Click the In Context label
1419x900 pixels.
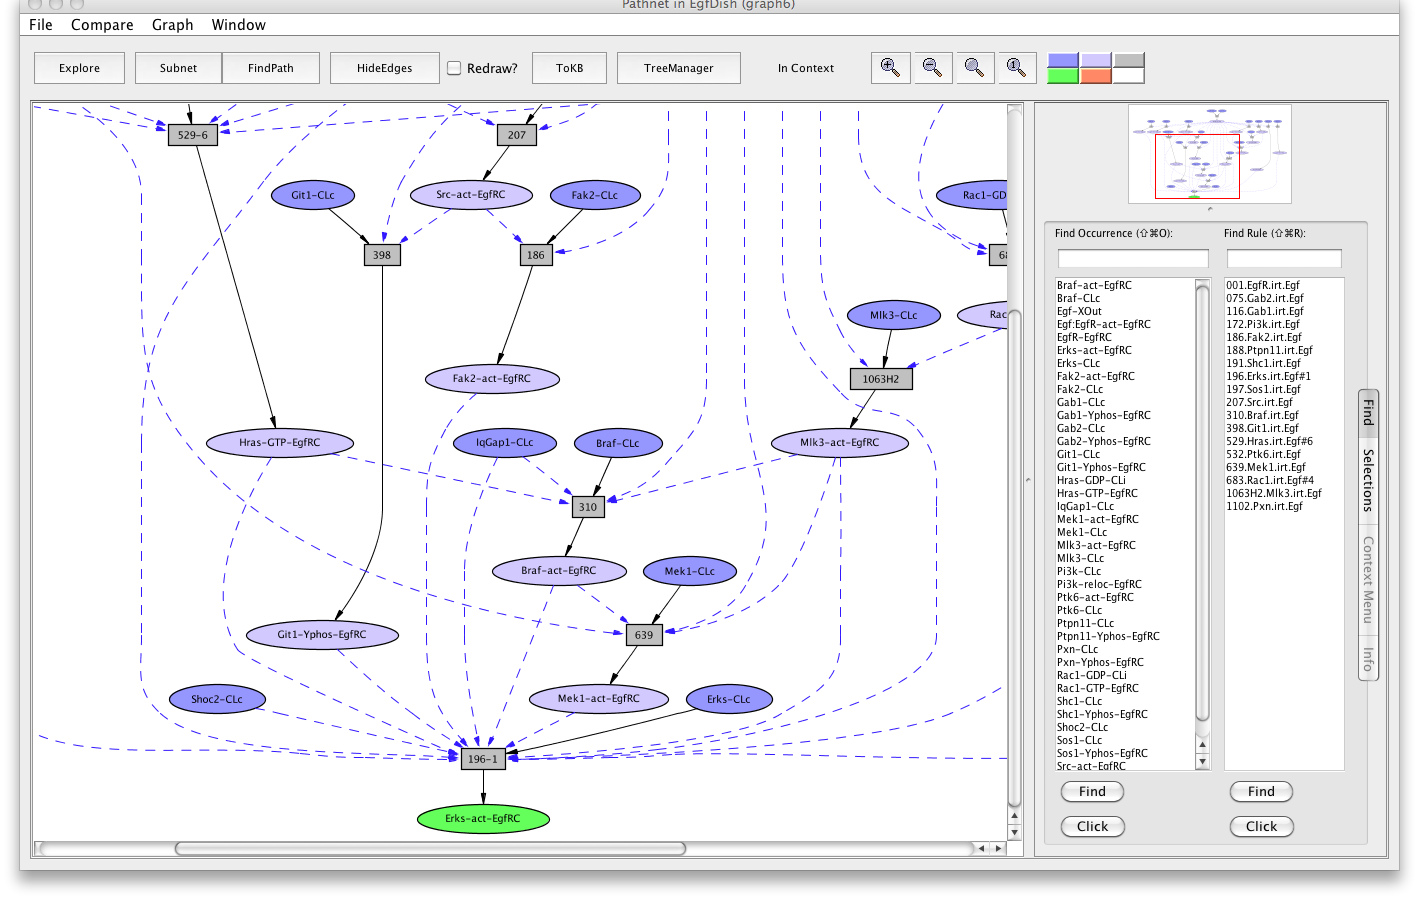[806, 68]
